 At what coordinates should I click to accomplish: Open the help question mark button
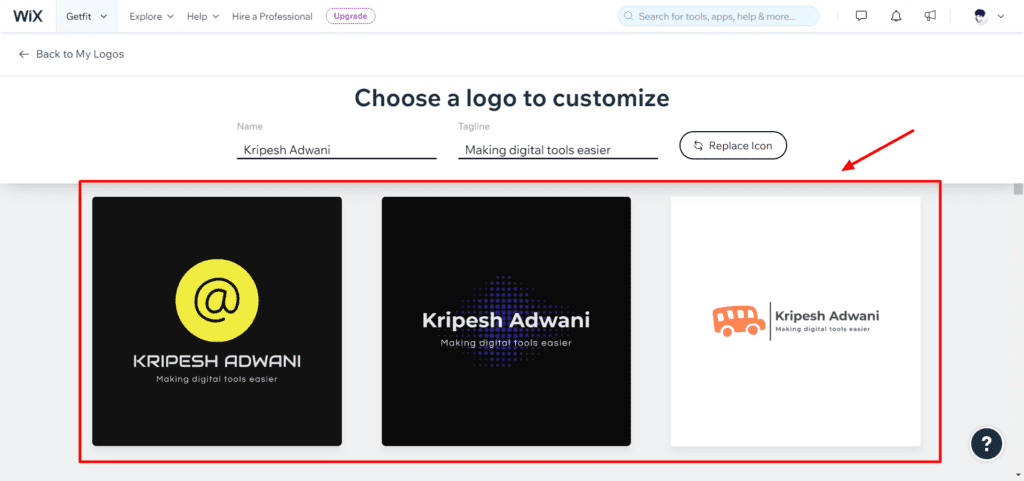[986, 443]
